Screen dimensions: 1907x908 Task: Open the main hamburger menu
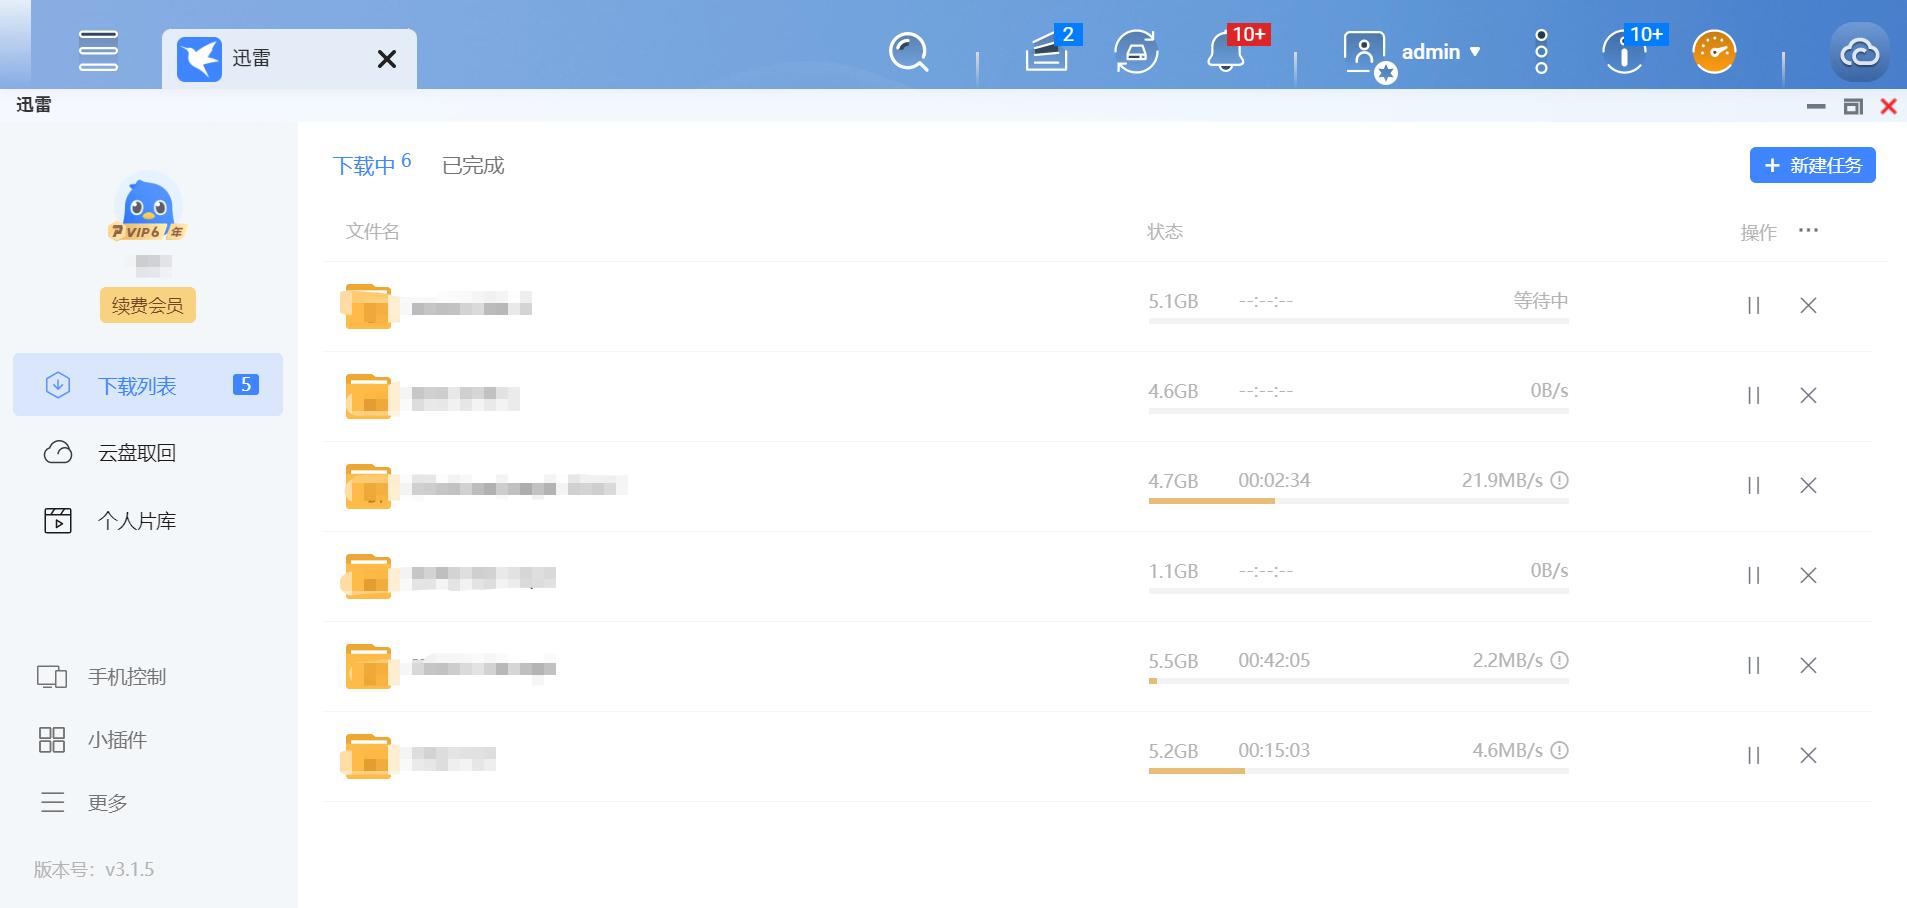point(98,51)
